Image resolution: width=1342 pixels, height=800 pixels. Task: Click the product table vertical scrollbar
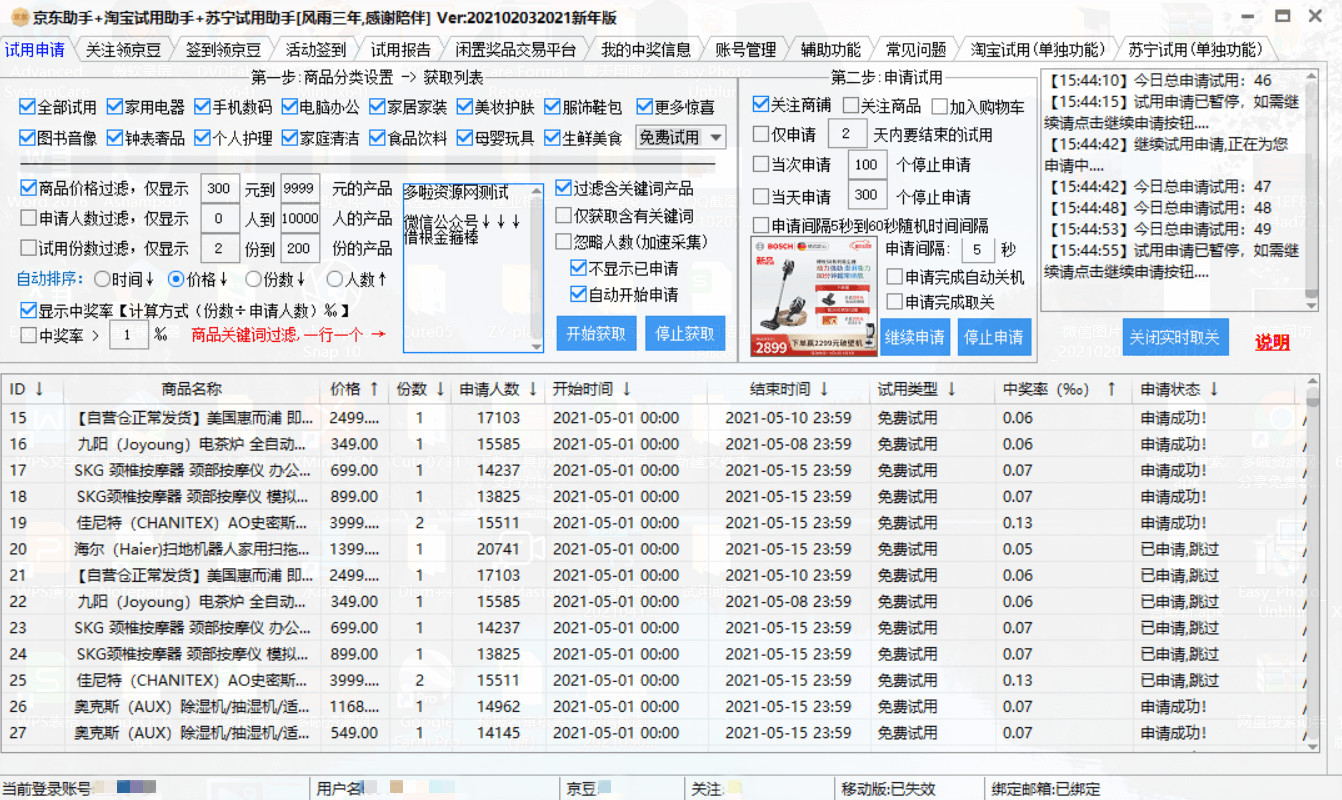click(x=1311, y=565)
